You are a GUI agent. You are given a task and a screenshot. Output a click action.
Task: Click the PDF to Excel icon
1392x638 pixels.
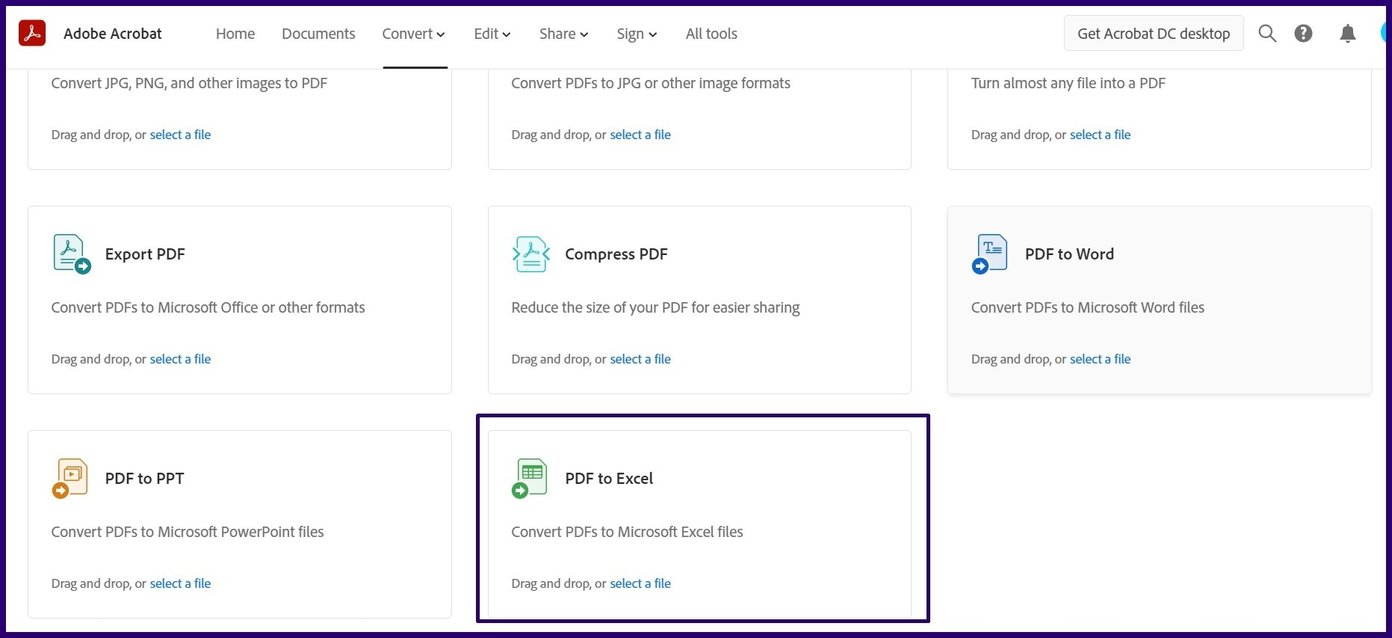531,478
